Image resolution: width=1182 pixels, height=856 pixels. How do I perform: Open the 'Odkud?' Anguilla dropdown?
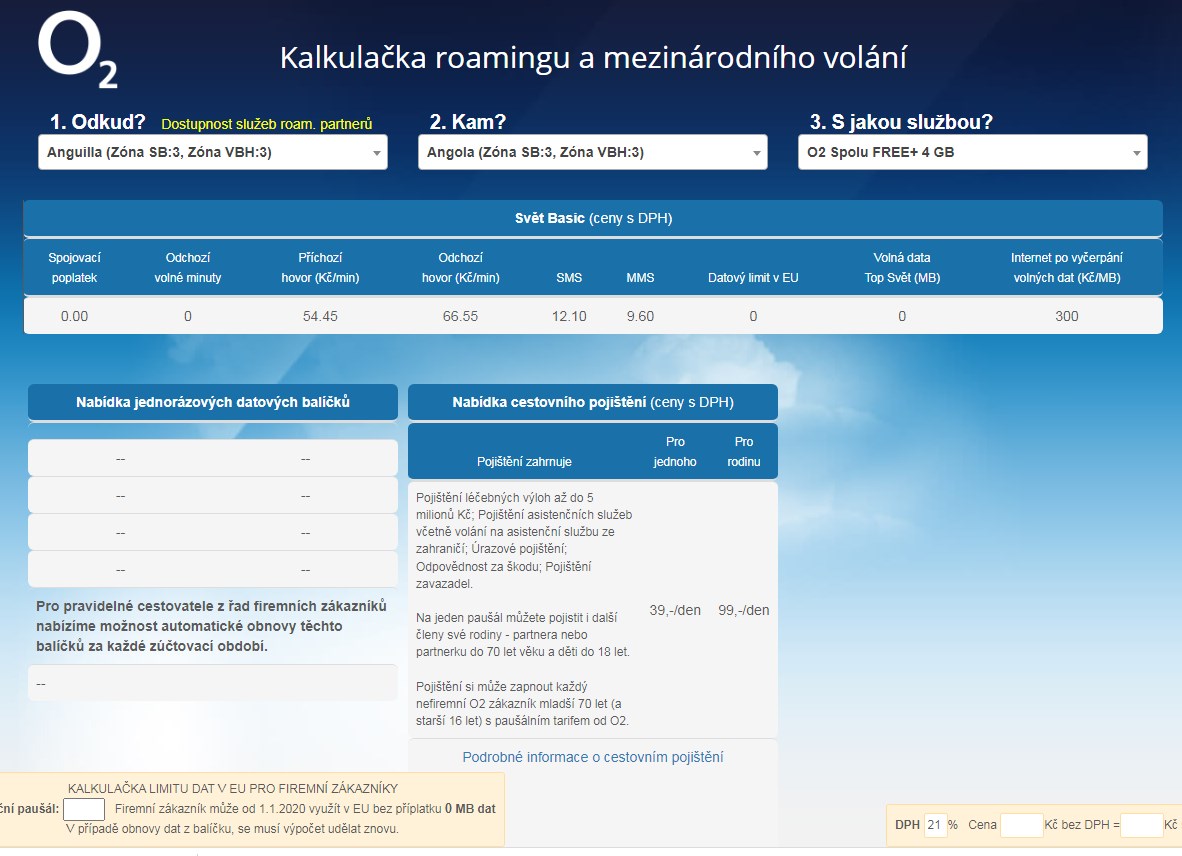[212, 153]
